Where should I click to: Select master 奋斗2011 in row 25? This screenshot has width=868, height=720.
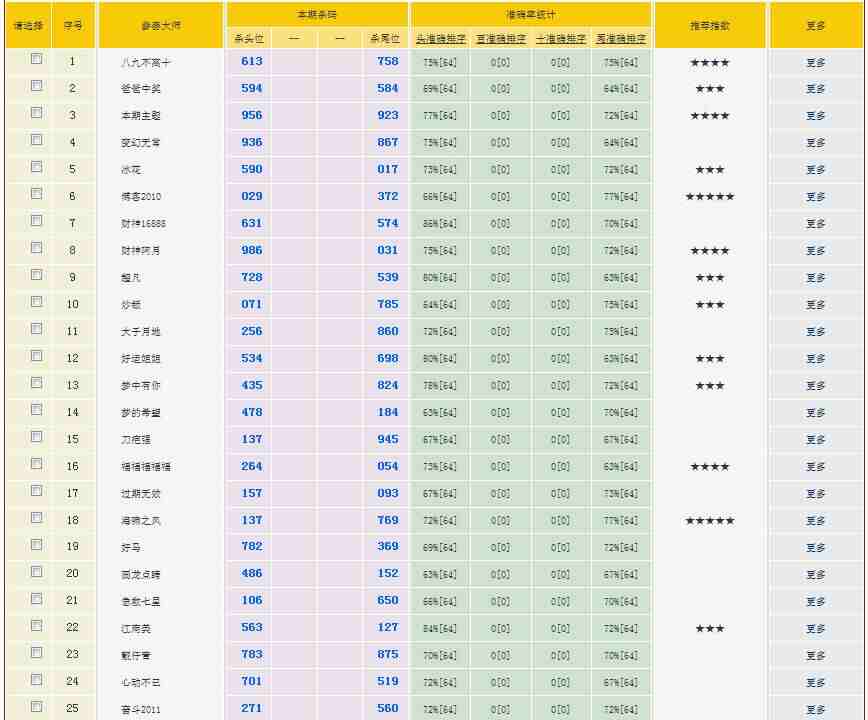[x=141, y=710]
